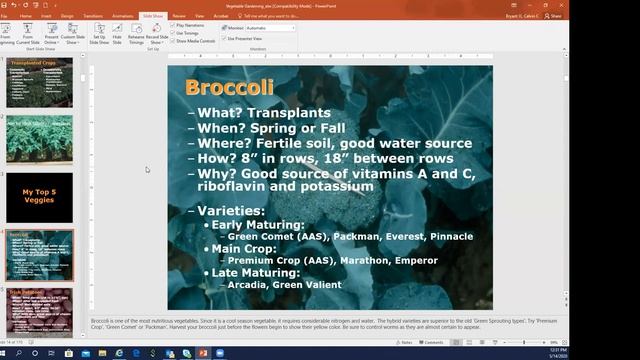Switch to the Acrobat tab
This screenshot has width=640, height=360.
pyautogui.click(x=221, y=16)
